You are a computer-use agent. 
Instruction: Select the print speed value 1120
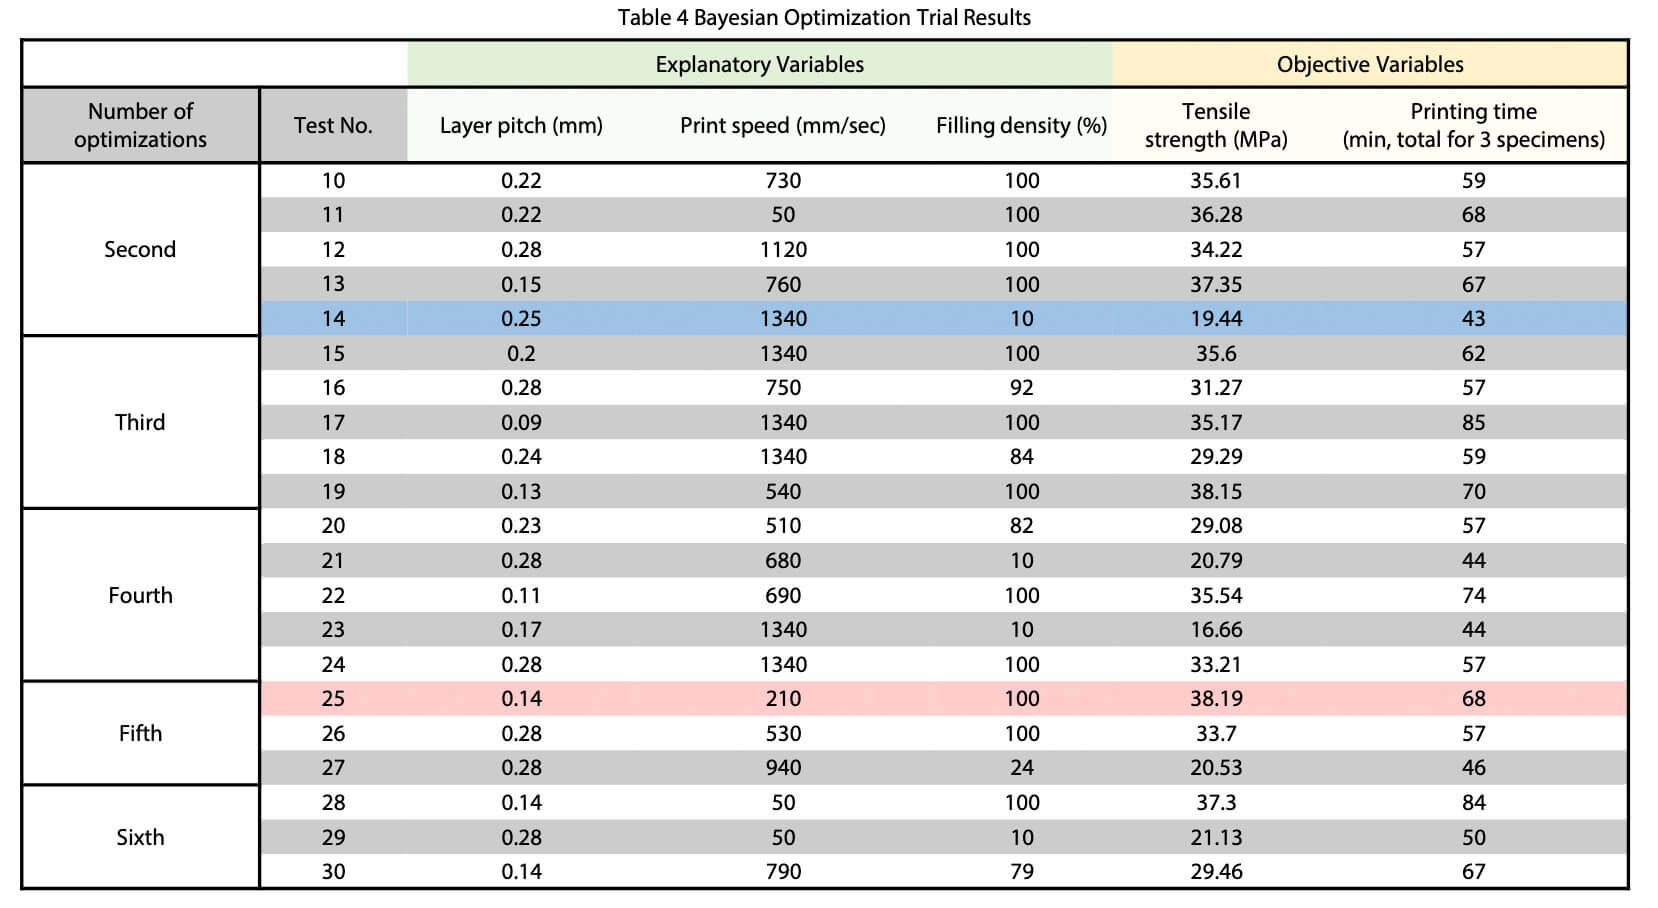click(x=783, y=250)
